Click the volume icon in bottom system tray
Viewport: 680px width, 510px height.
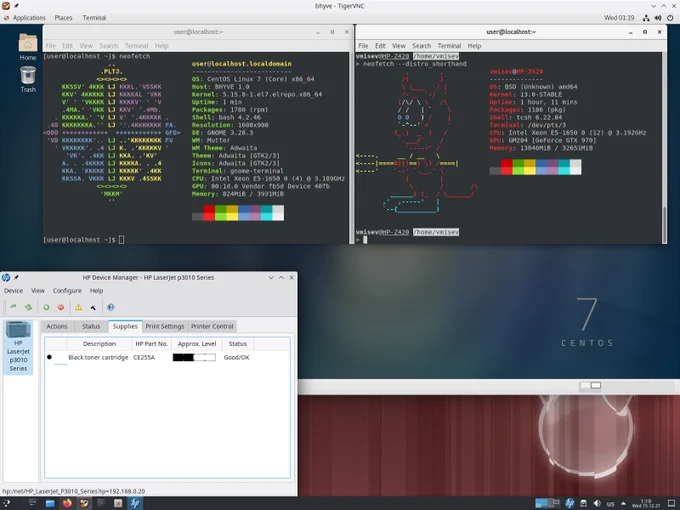pos(597,503)
